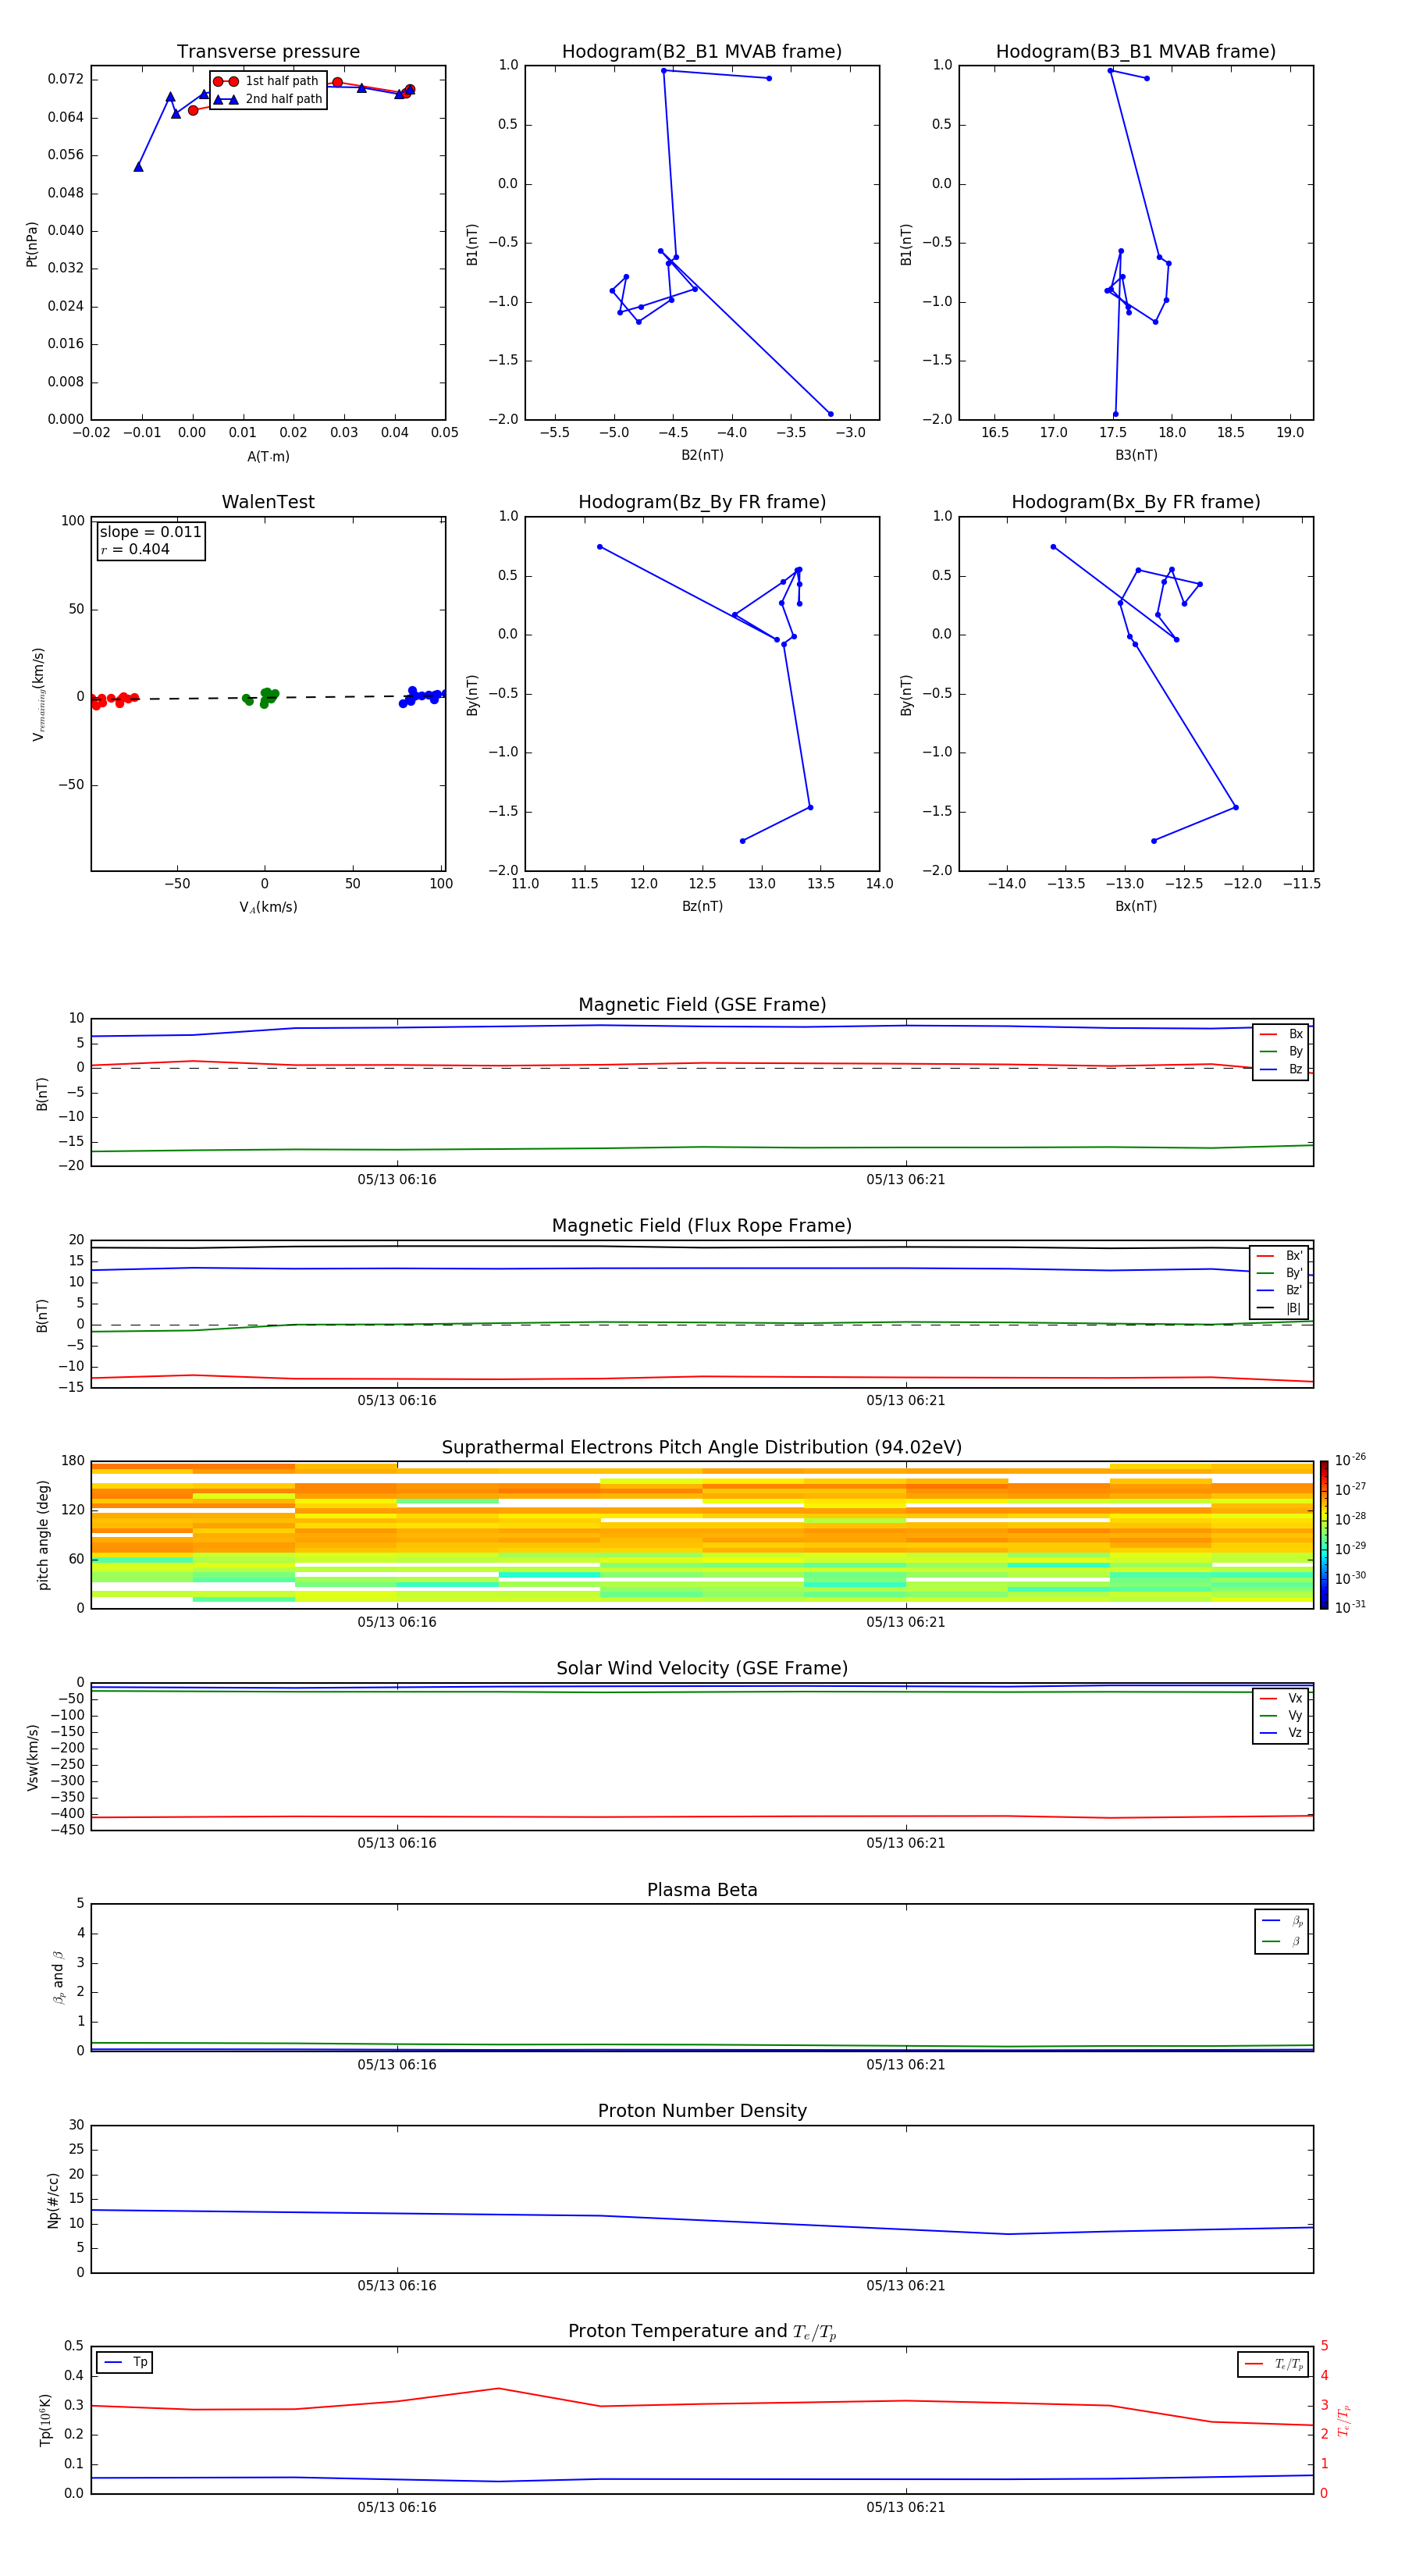Image resolution: width=1405 pixels, height=2576 pixels.
Task: Click 05/13 06:16 tick under GSE plot
Action: coord(397,1179)
